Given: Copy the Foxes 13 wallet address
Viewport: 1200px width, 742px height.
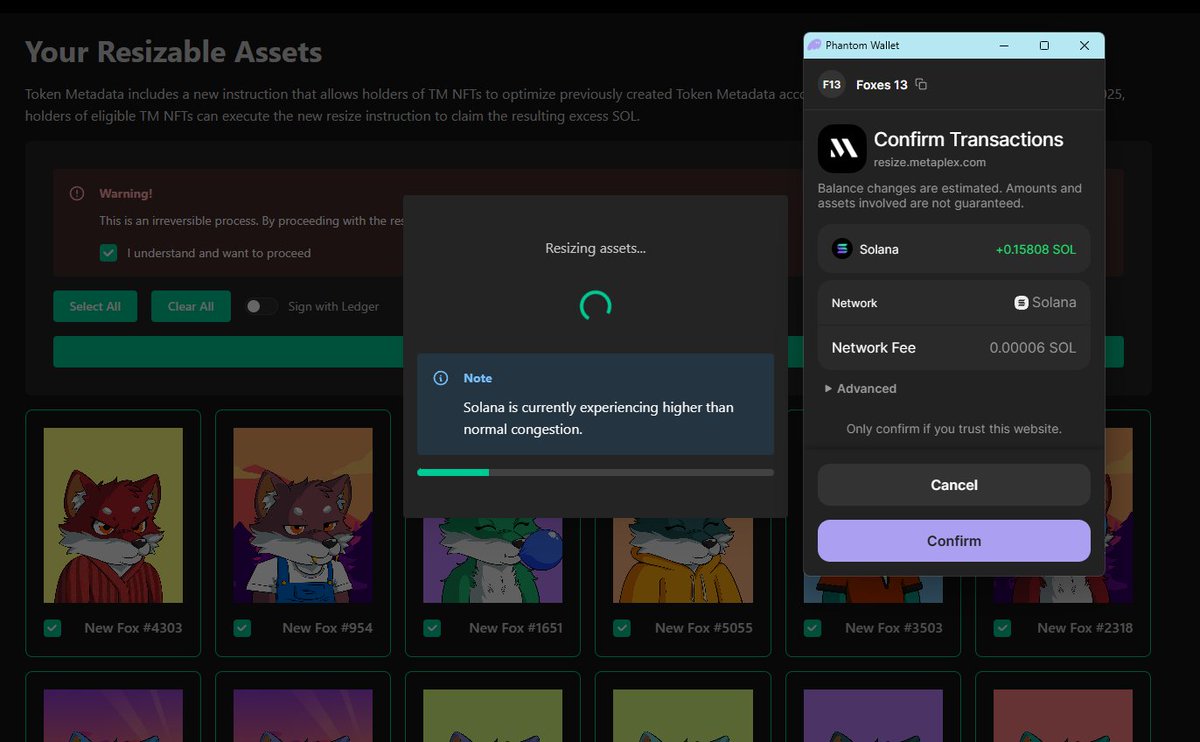Looking at the screenshot, I should (x=921, y=85).
